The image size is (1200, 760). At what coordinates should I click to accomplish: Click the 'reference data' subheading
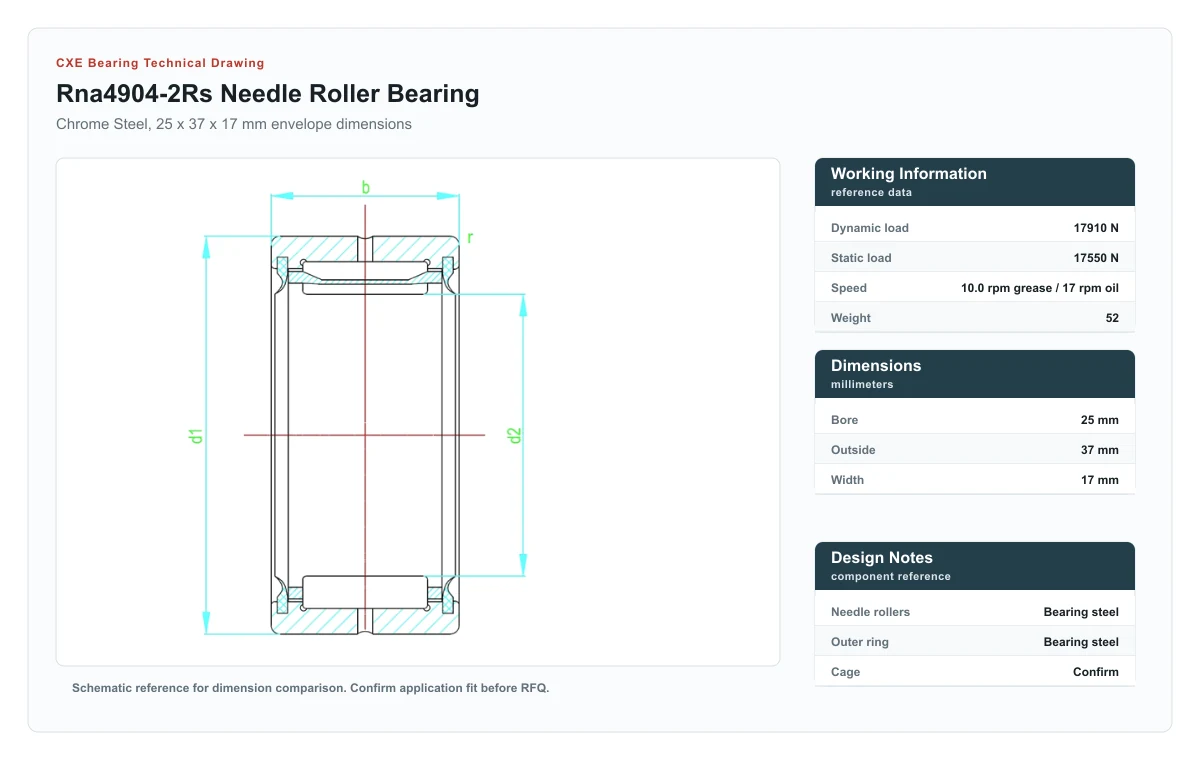[871, 192]
